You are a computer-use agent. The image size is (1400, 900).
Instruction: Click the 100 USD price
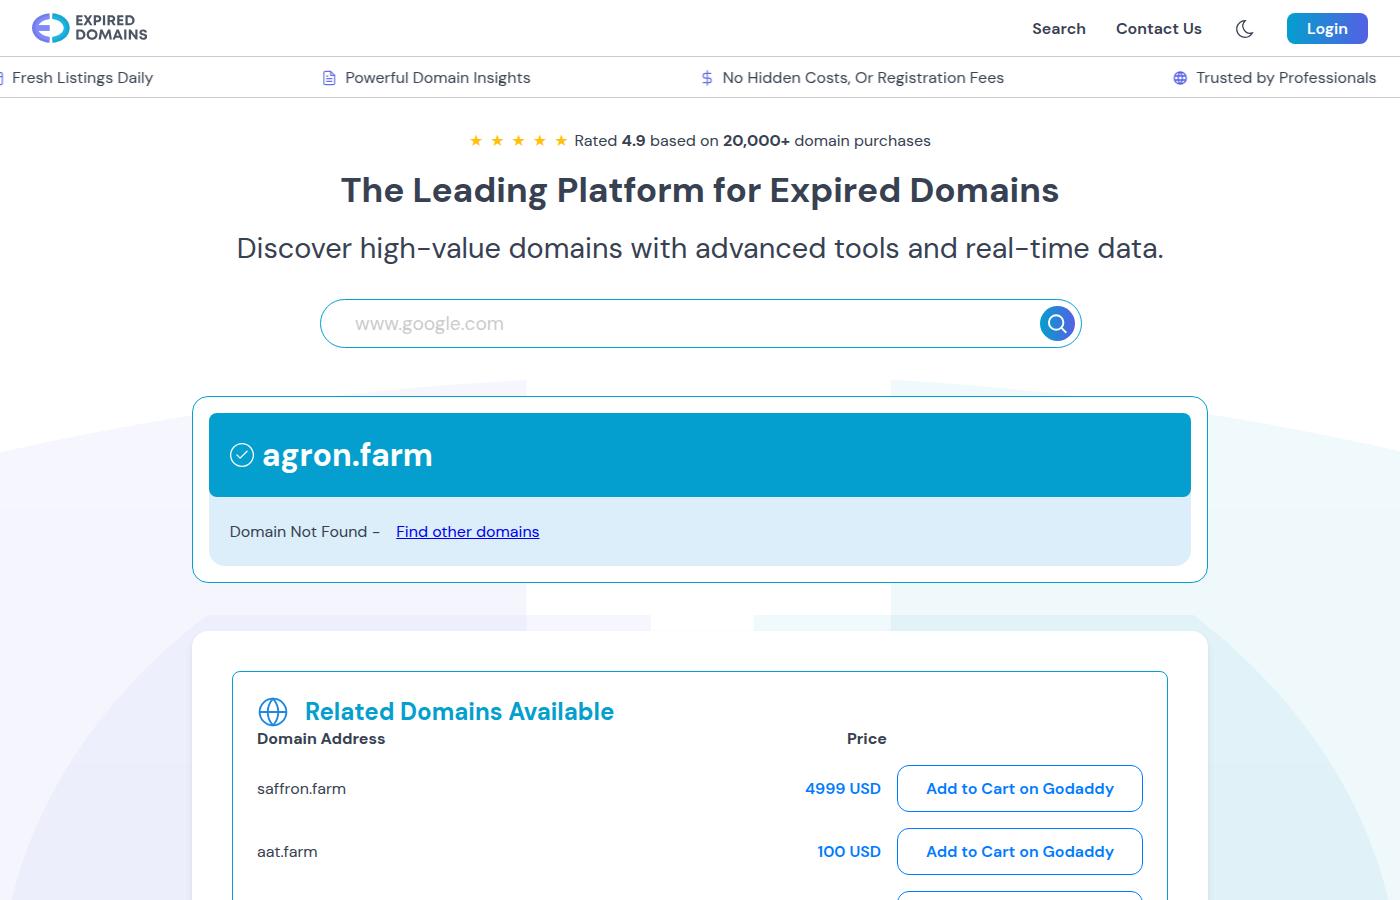(849, 852)
